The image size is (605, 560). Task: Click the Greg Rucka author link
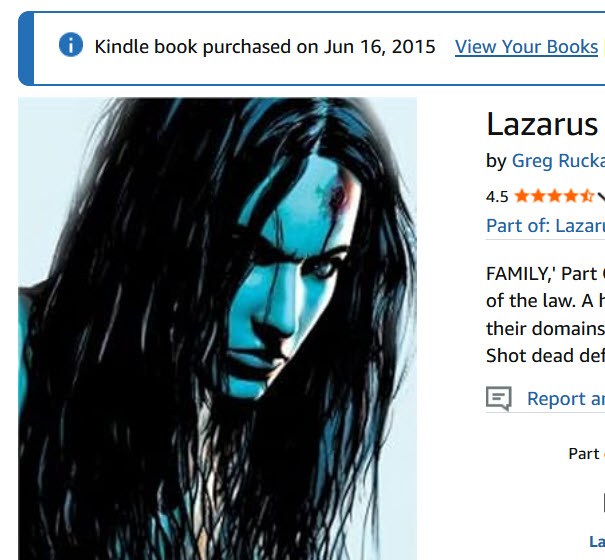558,160
